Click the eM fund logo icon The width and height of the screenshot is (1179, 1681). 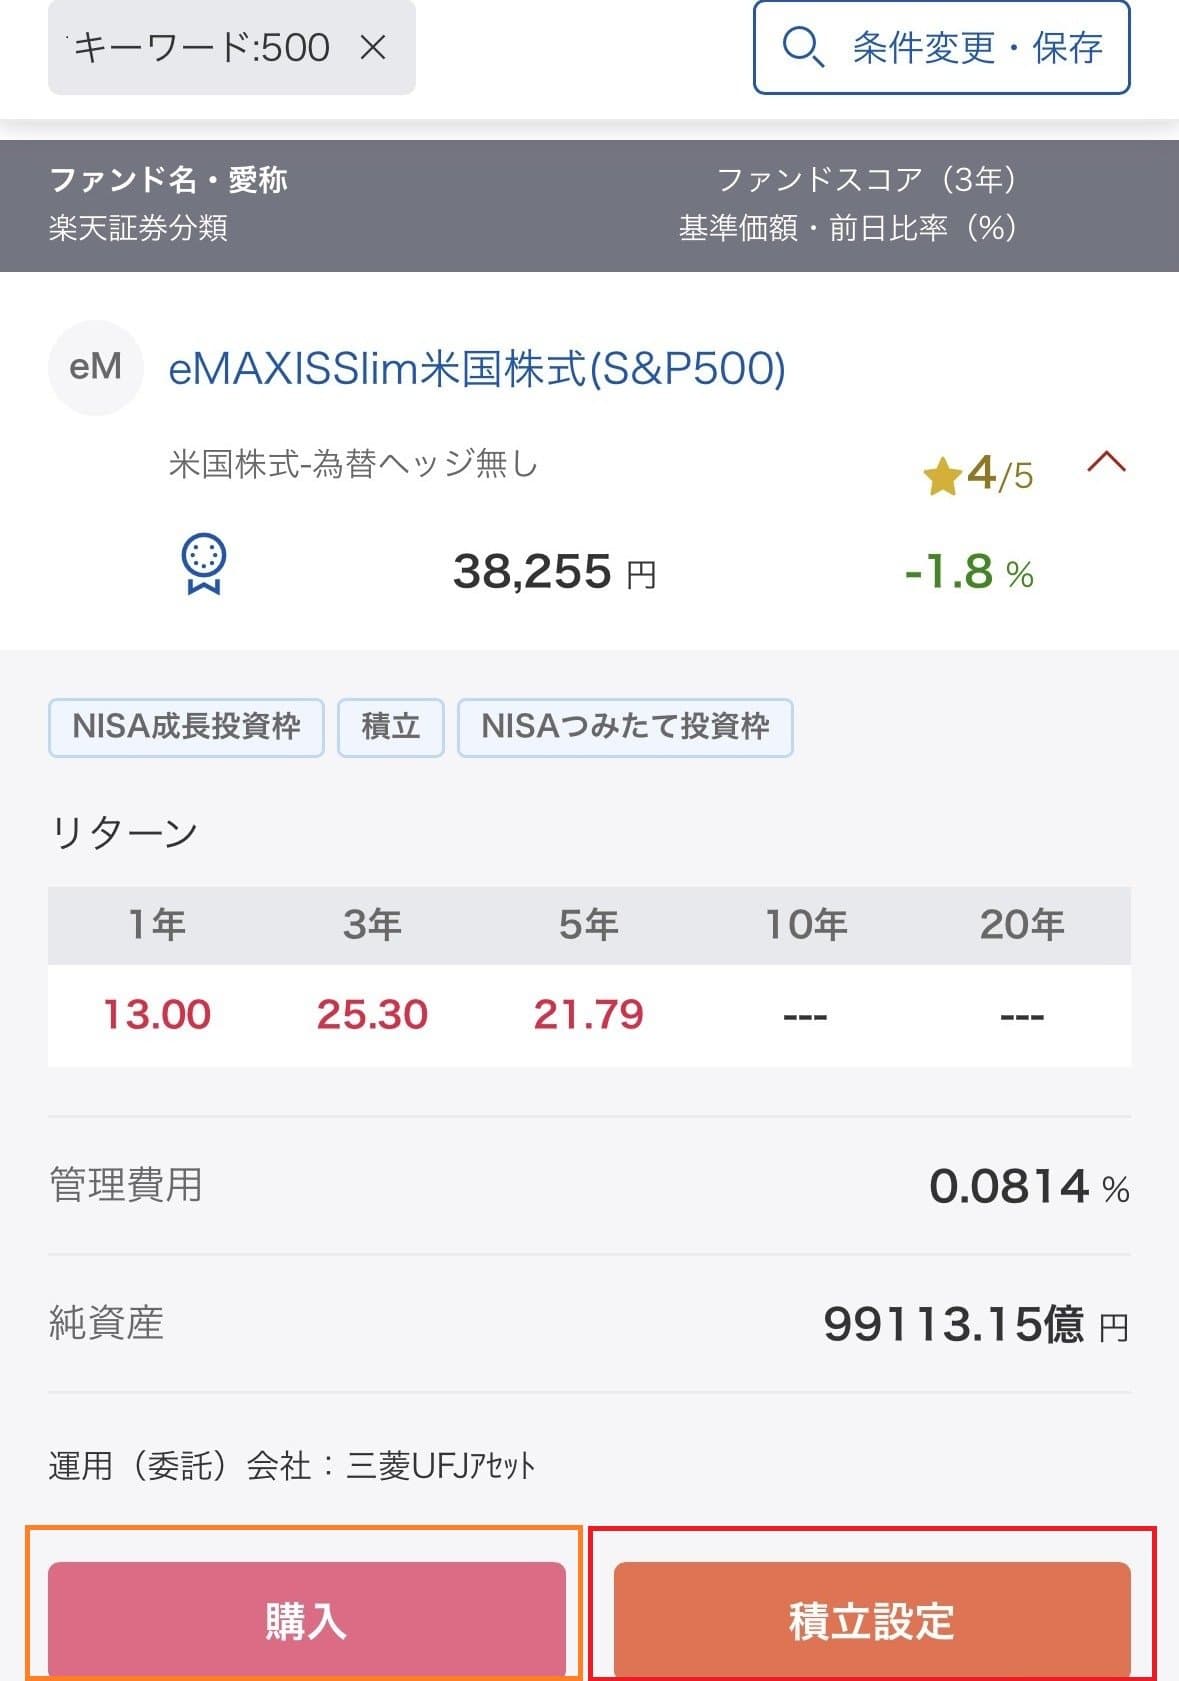pos(96,369)
